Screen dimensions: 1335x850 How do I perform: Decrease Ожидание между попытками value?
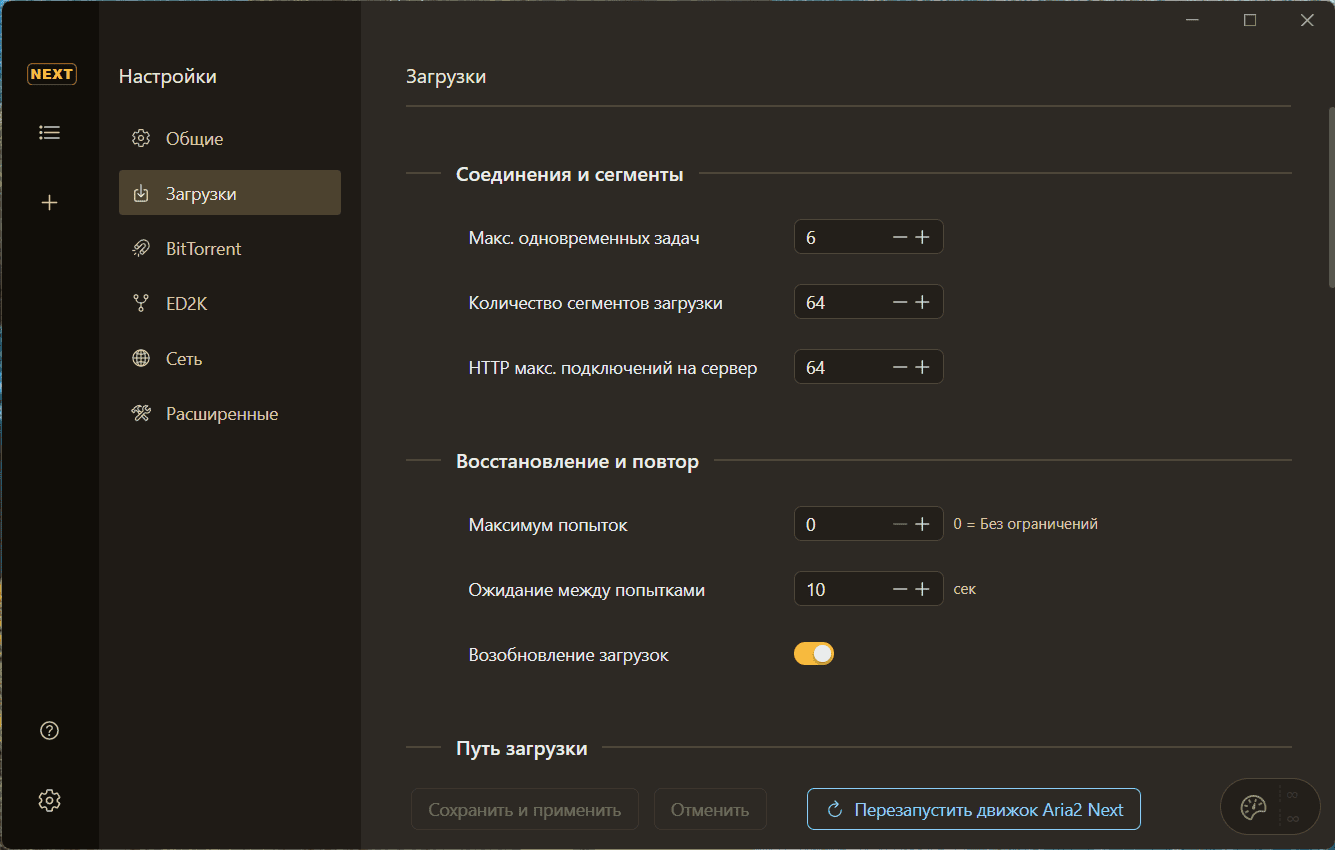click(x=900, y=590)
